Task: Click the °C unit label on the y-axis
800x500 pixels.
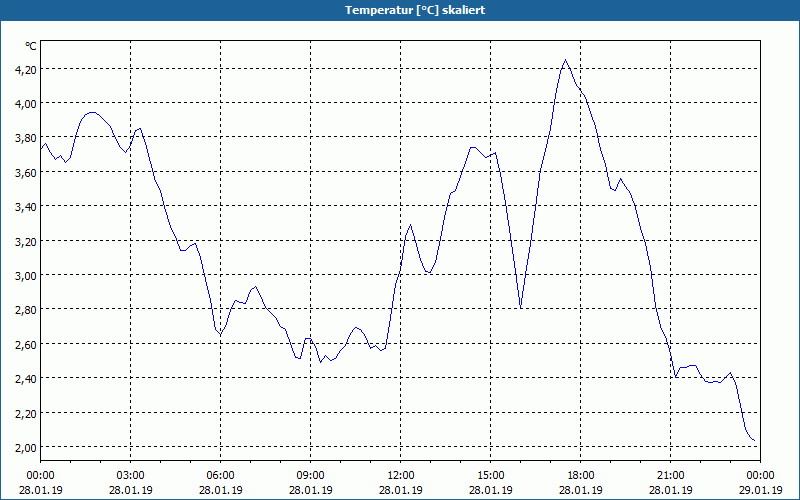Action: [x=31, y=46]
